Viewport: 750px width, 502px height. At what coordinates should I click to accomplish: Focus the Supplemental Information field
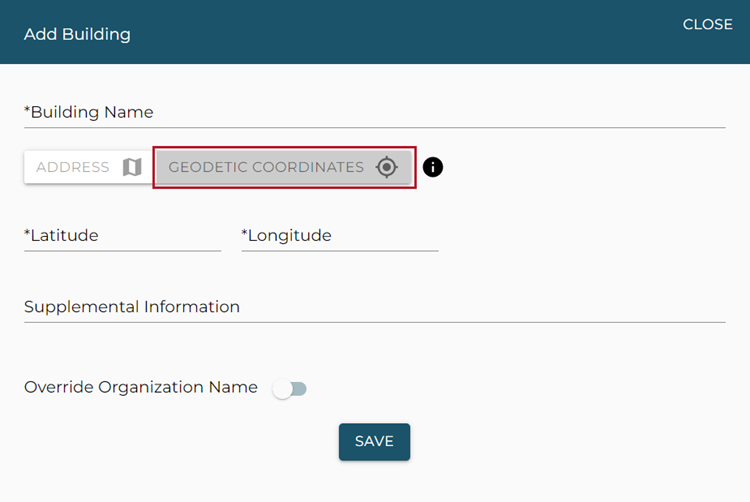tap(374, 307)
